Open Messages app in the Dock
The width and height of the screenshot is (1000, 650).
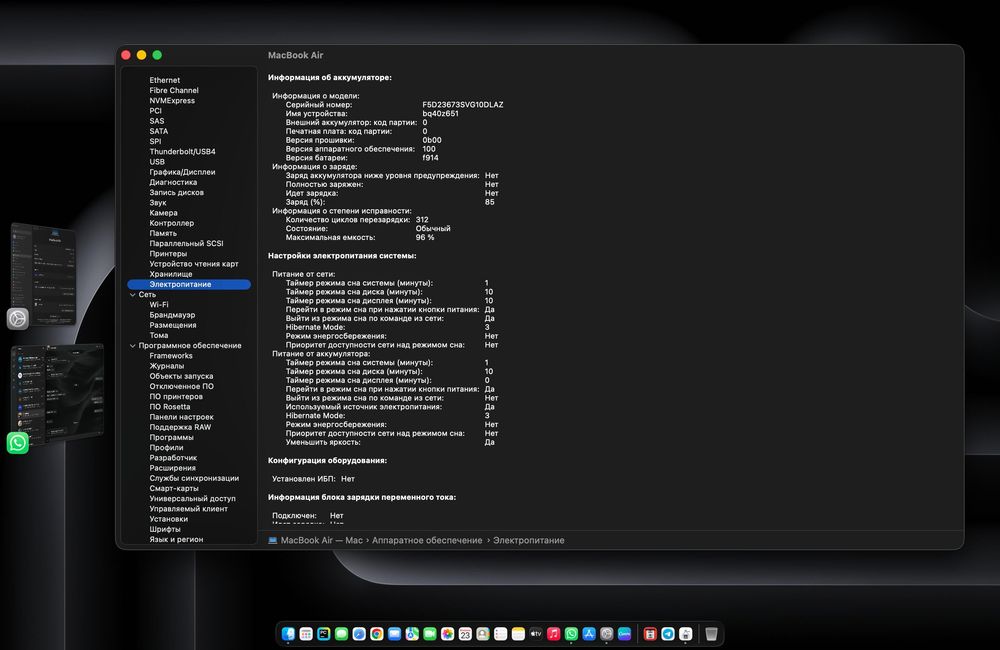pos(341,633)
